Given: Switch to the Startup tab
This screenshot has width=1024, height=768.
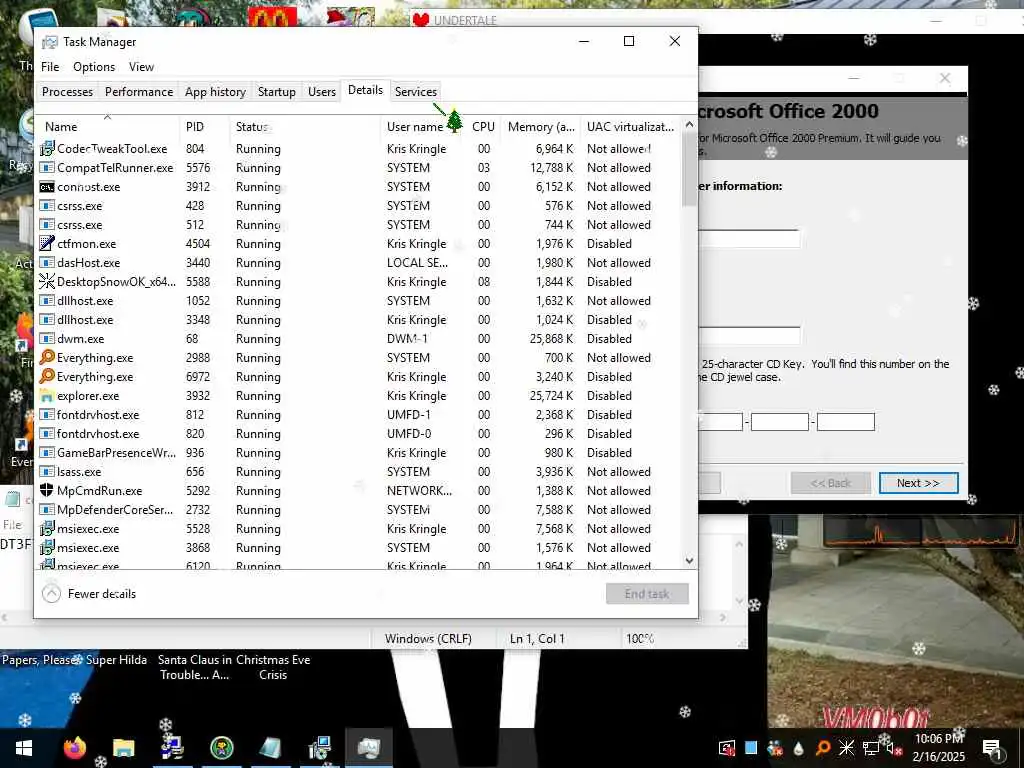Looking at the screenshot, I should tap(276, 91).
